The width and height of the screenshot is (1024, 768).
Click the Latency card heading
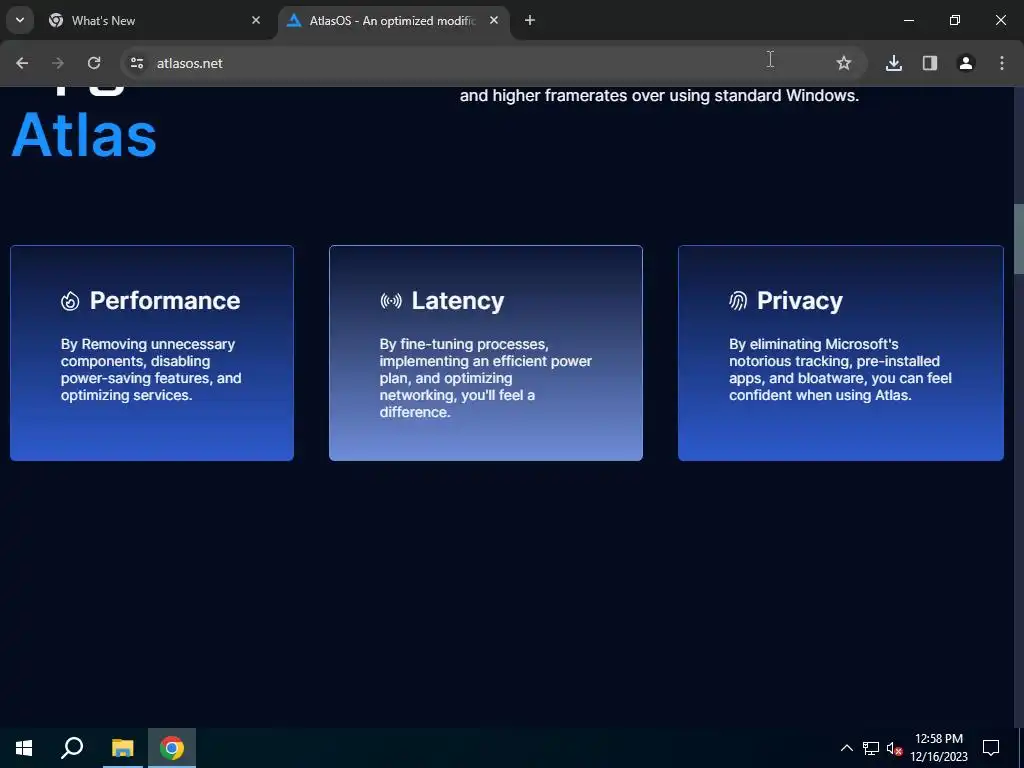[457, 301]
